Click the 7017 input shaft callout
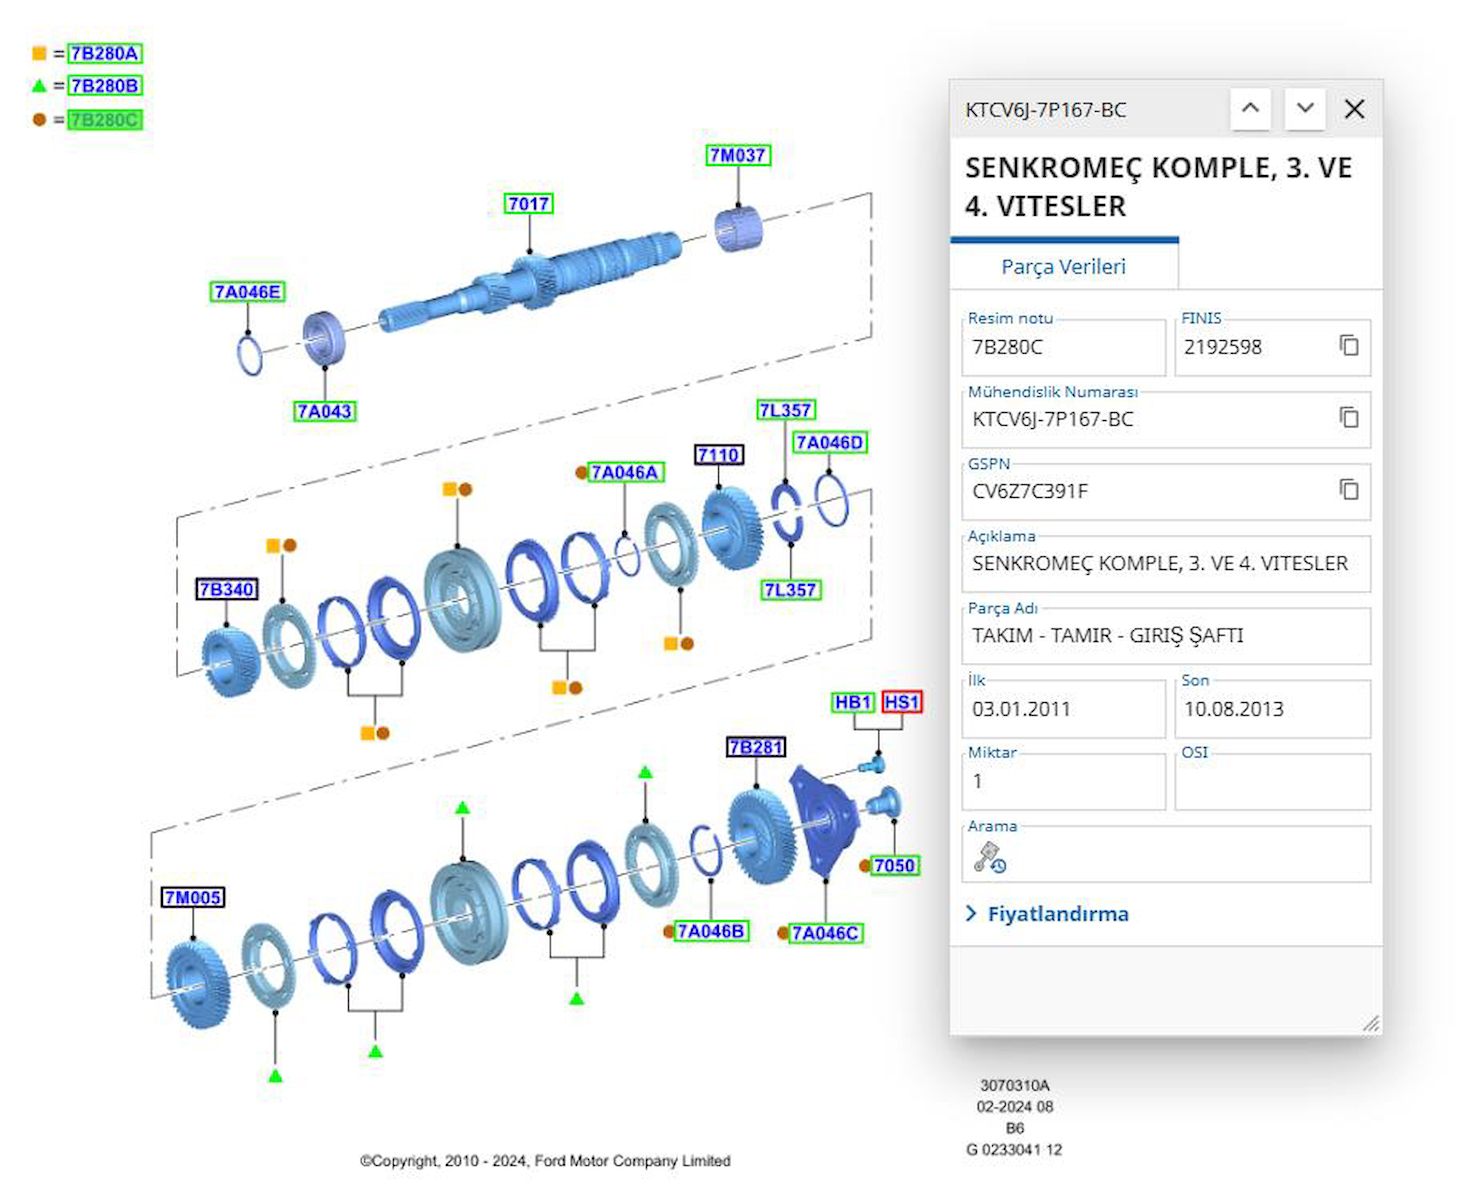1458x1200 pixels. 529,204
